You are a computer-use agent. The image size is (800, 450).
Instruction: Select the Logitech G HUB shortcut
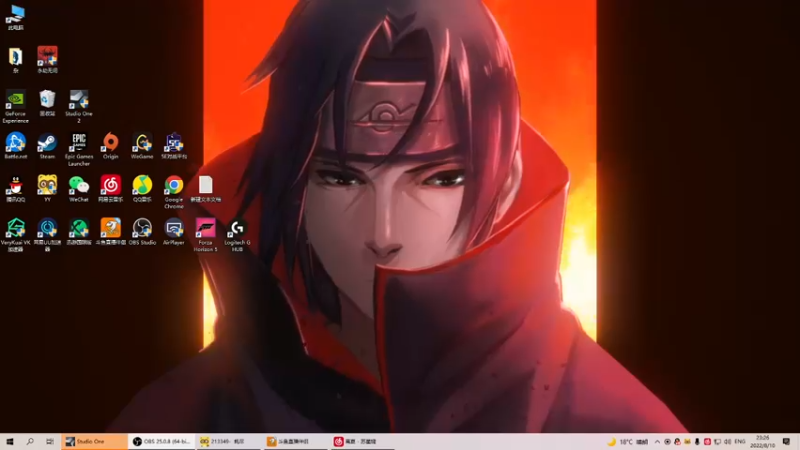[x=237, y=235]
